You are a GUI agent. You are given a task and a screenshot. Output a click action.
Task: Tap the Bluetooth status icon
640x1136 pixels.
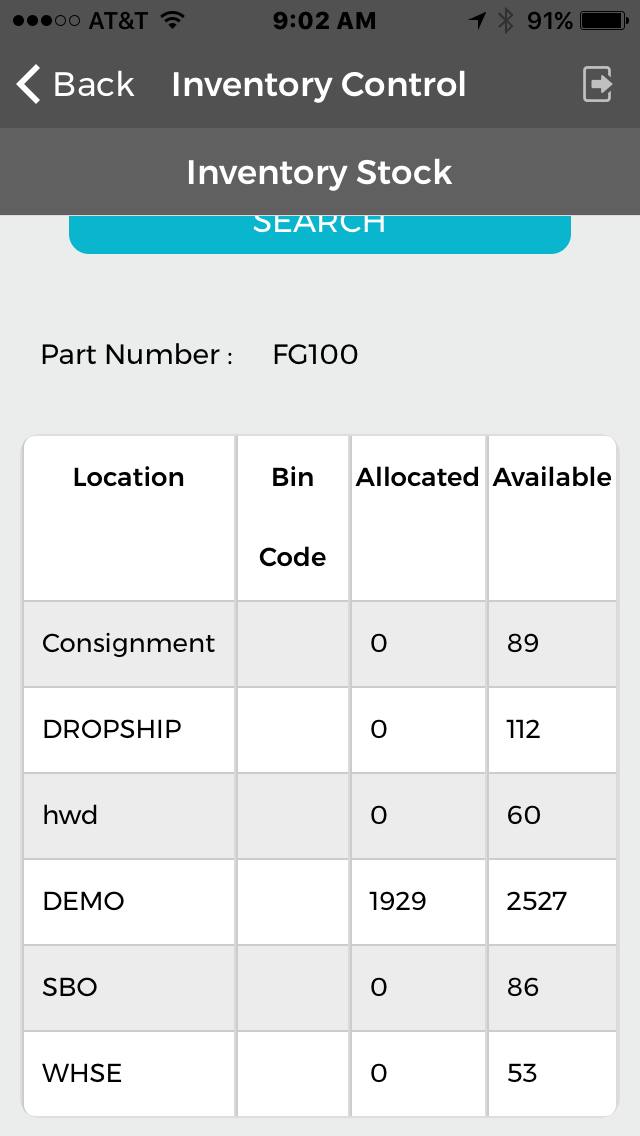pos(505,21)
